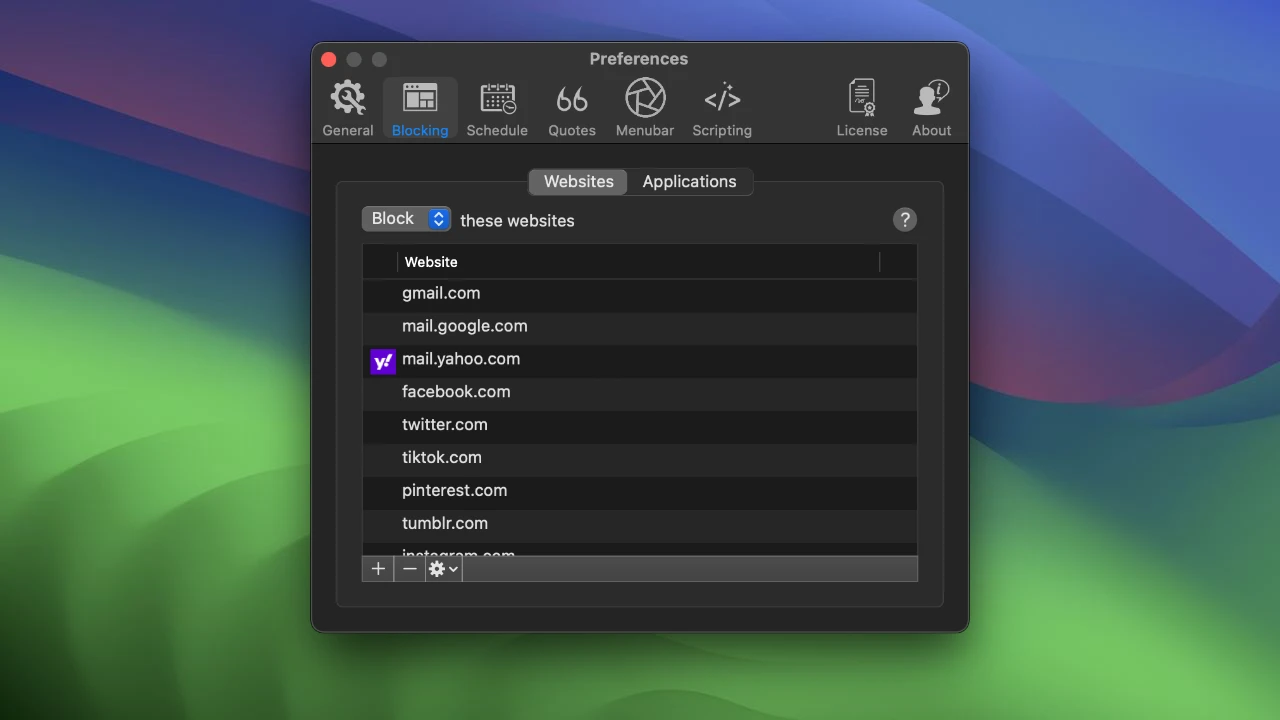Select the twitter.com entry
1280x720 pixels.
click(445, 425)
